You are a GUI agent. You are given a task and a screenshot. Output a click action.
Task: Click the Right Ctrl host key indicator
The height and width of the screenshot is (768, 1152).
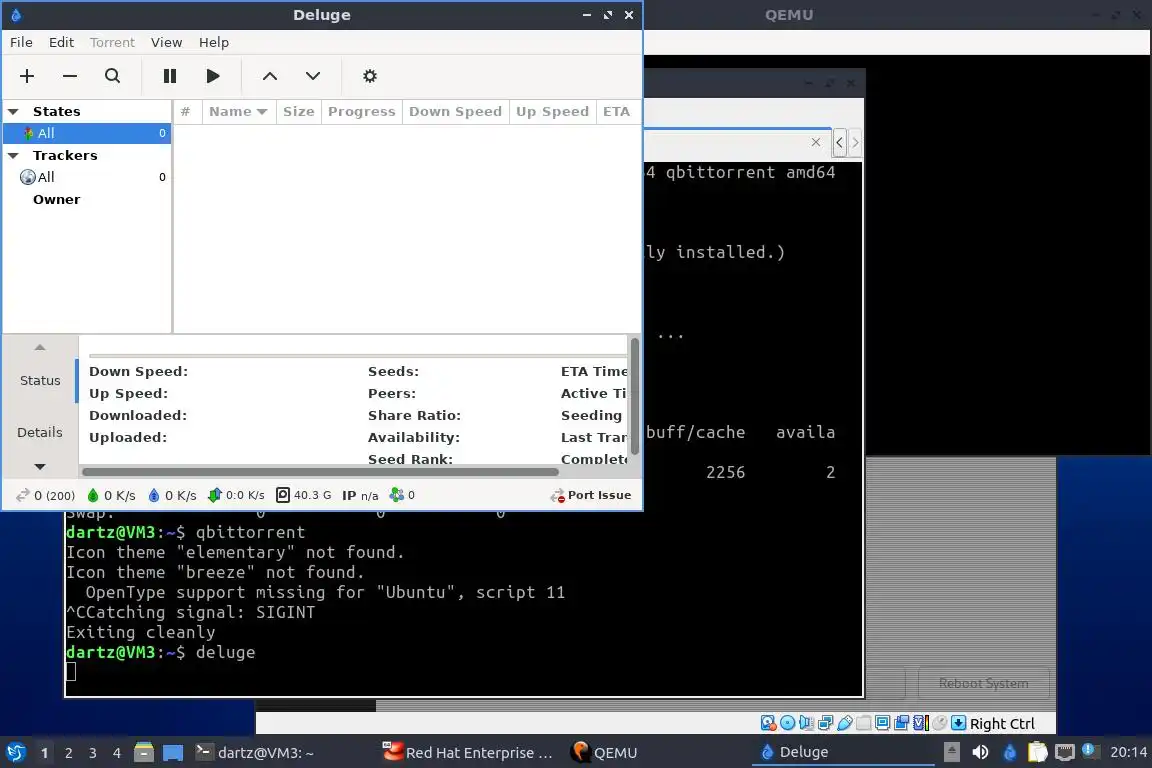[1002, 723]
